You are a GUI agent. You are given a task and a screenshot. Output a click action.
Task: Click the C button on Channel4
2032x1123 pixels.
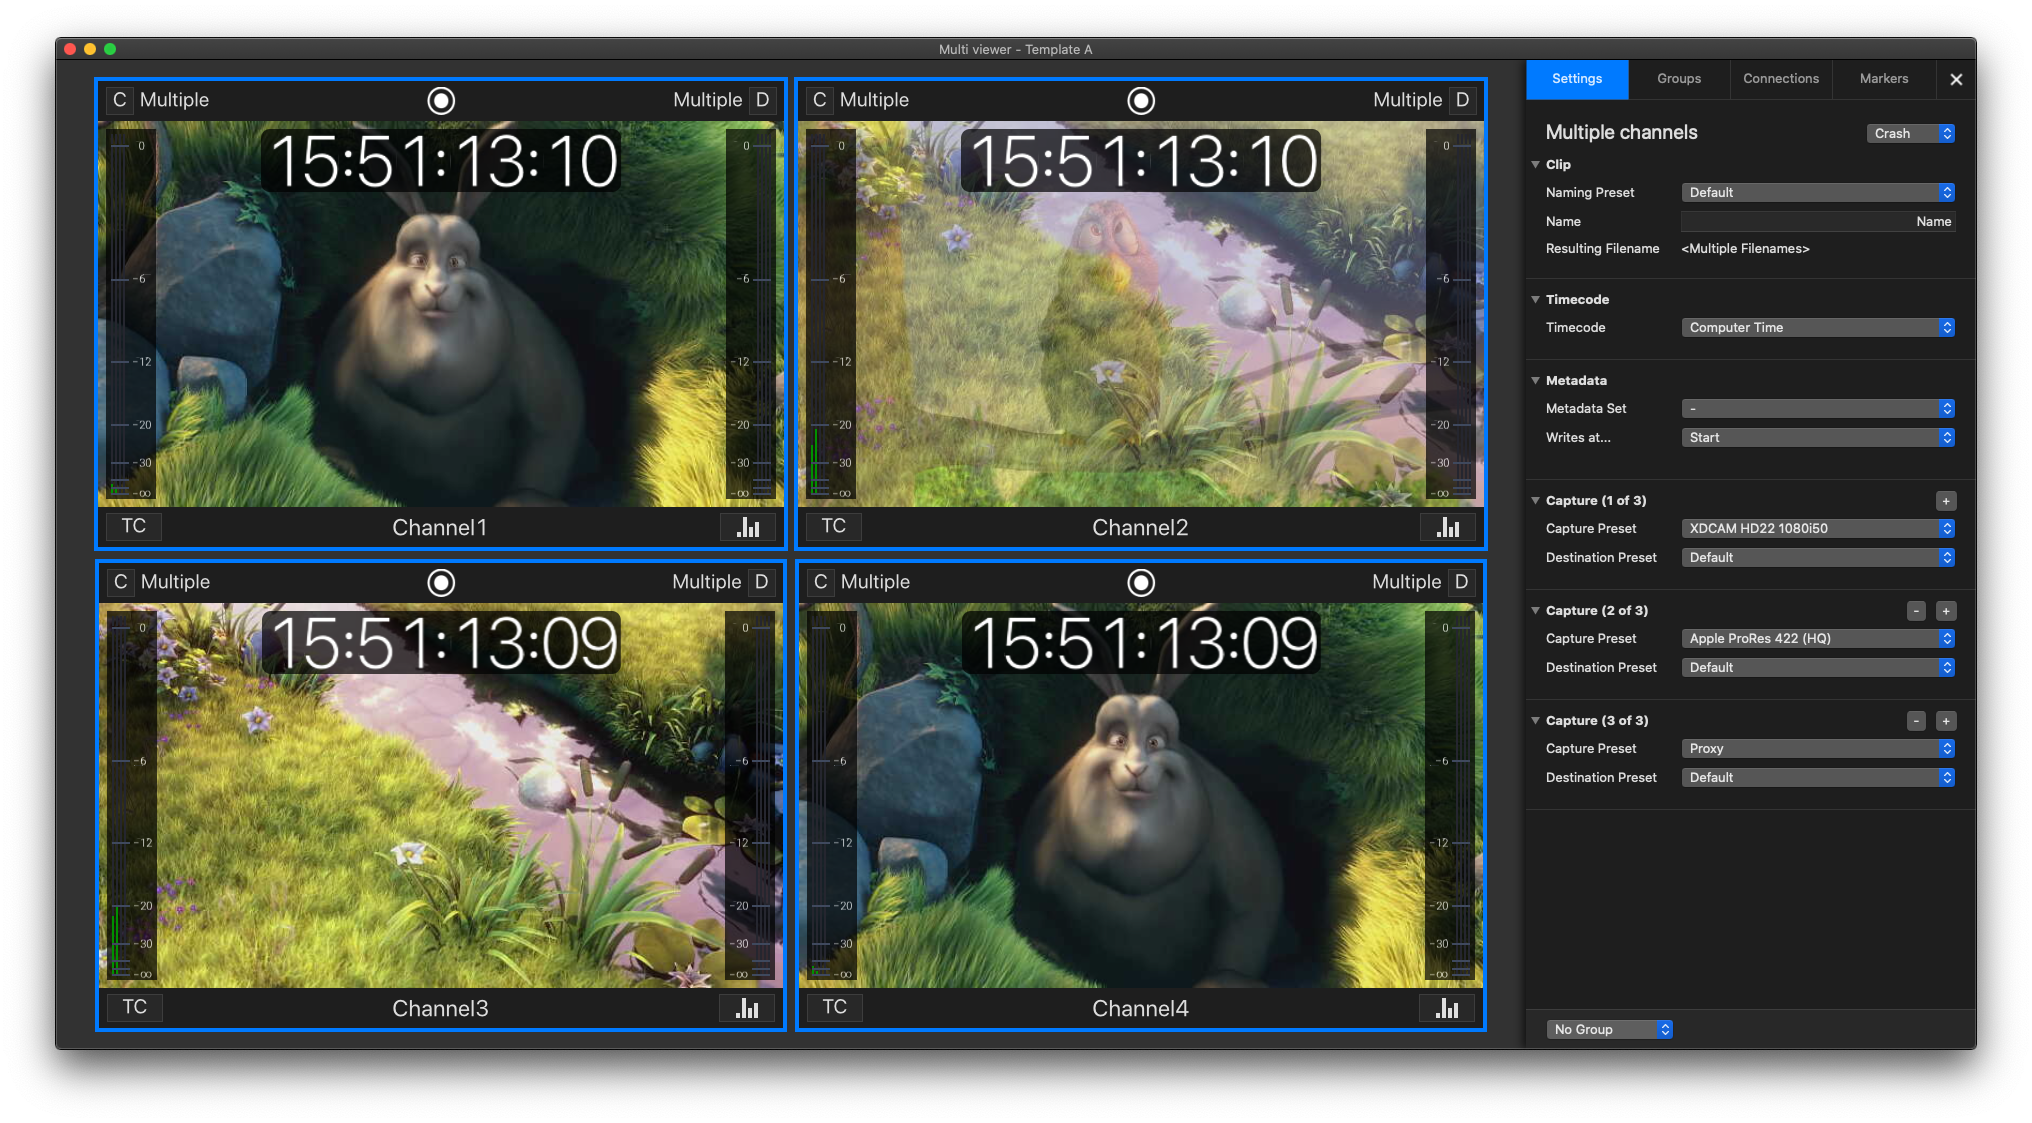pos(821,582)
